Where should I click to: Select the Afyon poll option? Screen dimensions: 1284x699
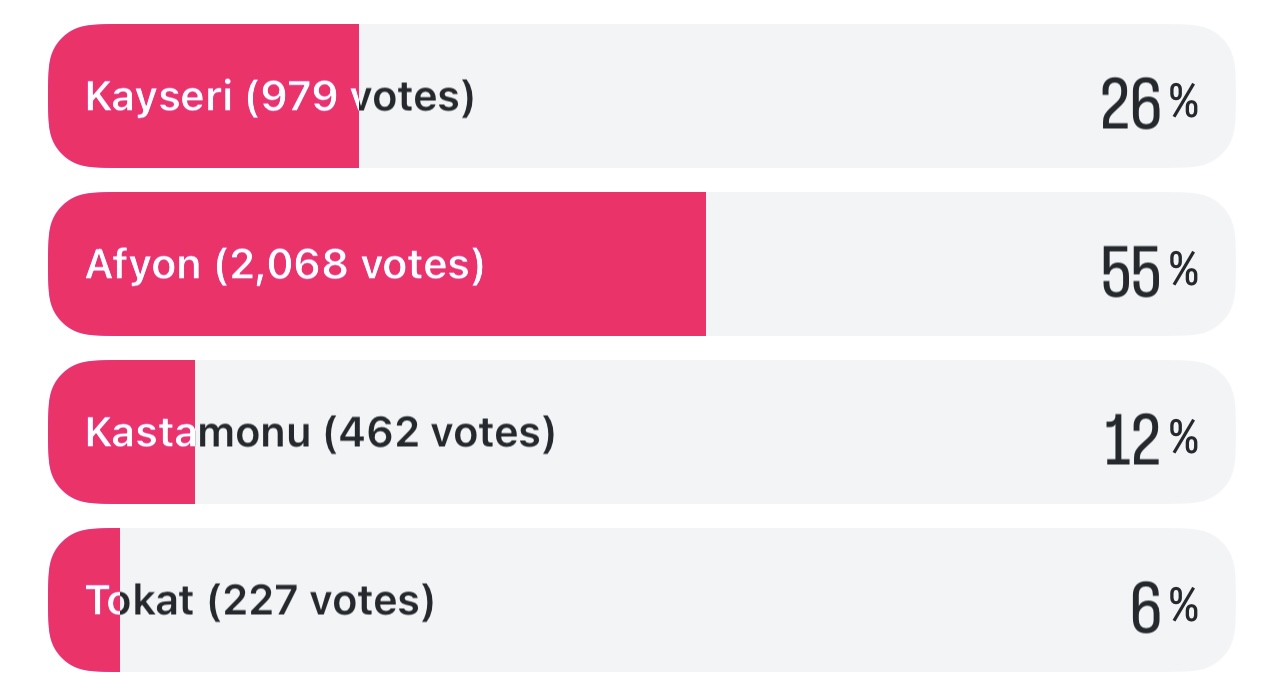coord(641,264)
